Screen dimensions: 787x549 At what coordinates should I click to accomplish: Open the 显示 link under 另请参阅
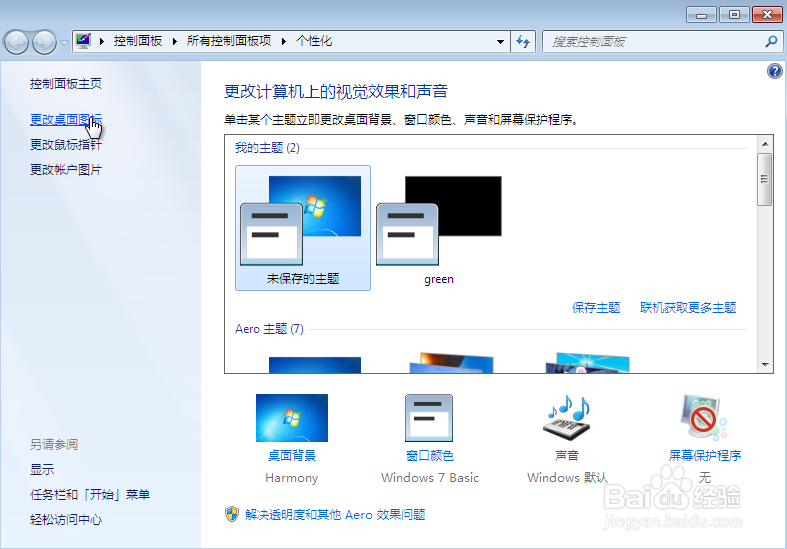point(42,470)
